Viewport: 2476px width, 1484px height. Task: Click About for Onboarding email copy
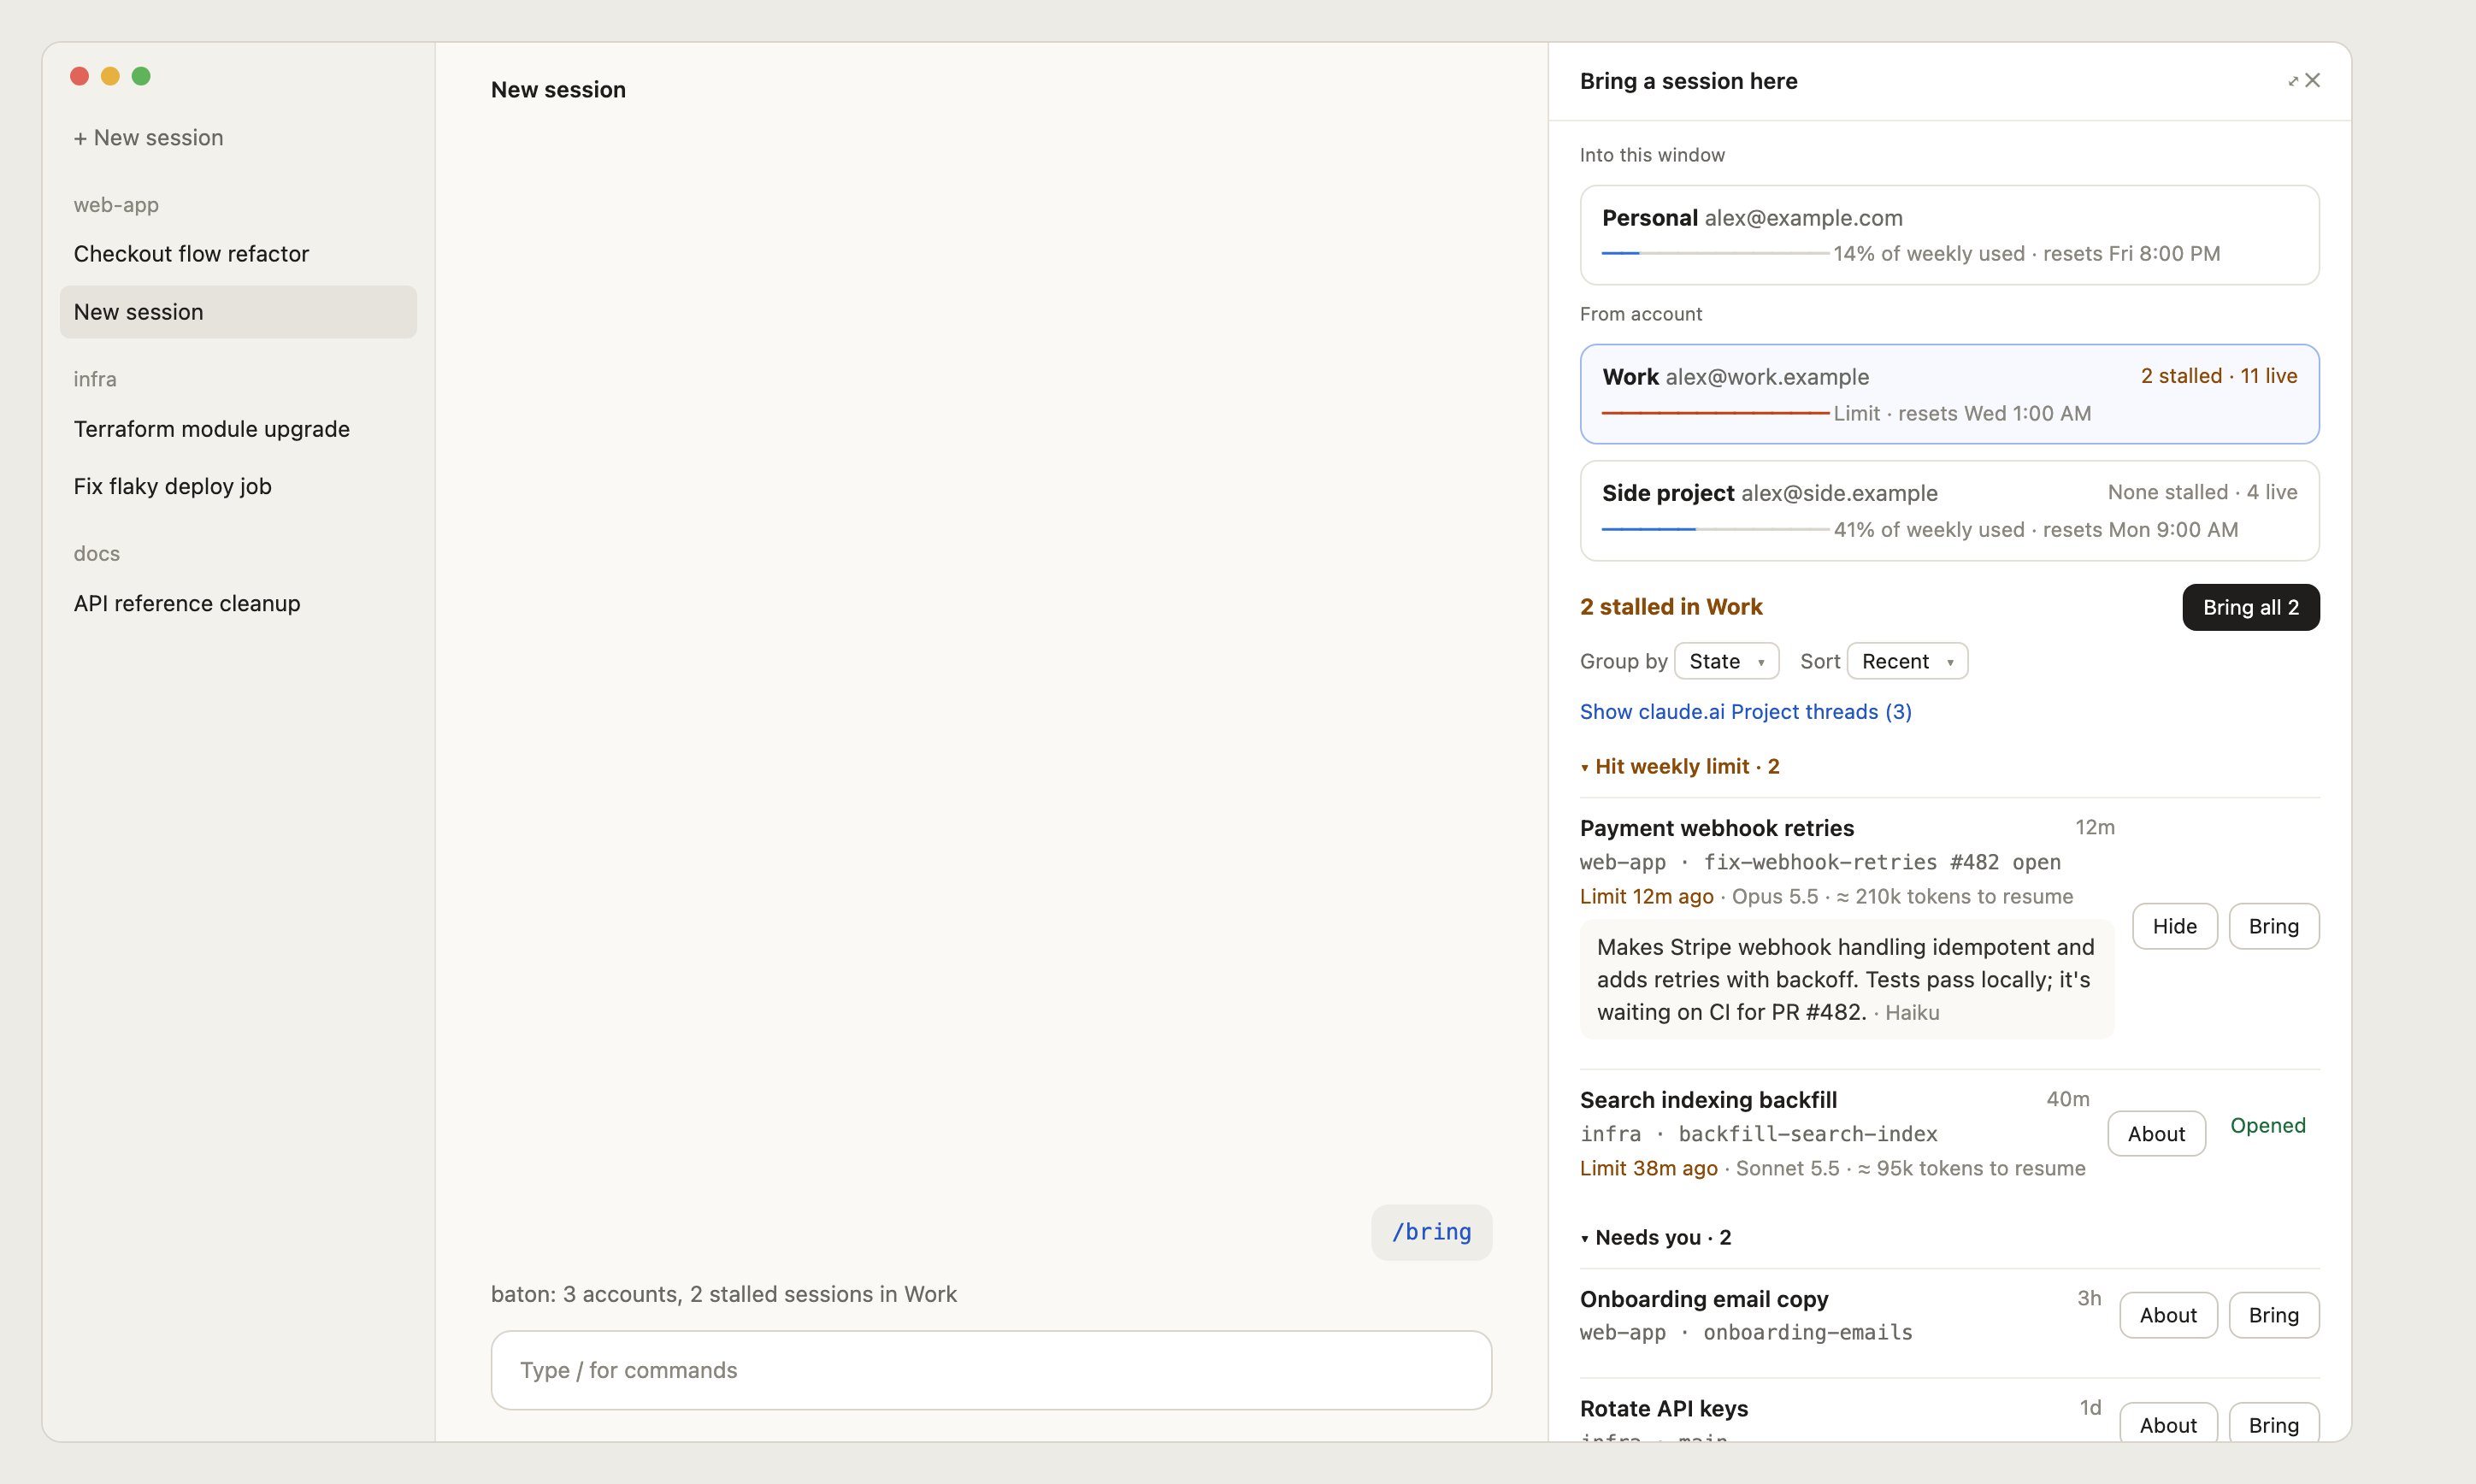point(2168,1315)
